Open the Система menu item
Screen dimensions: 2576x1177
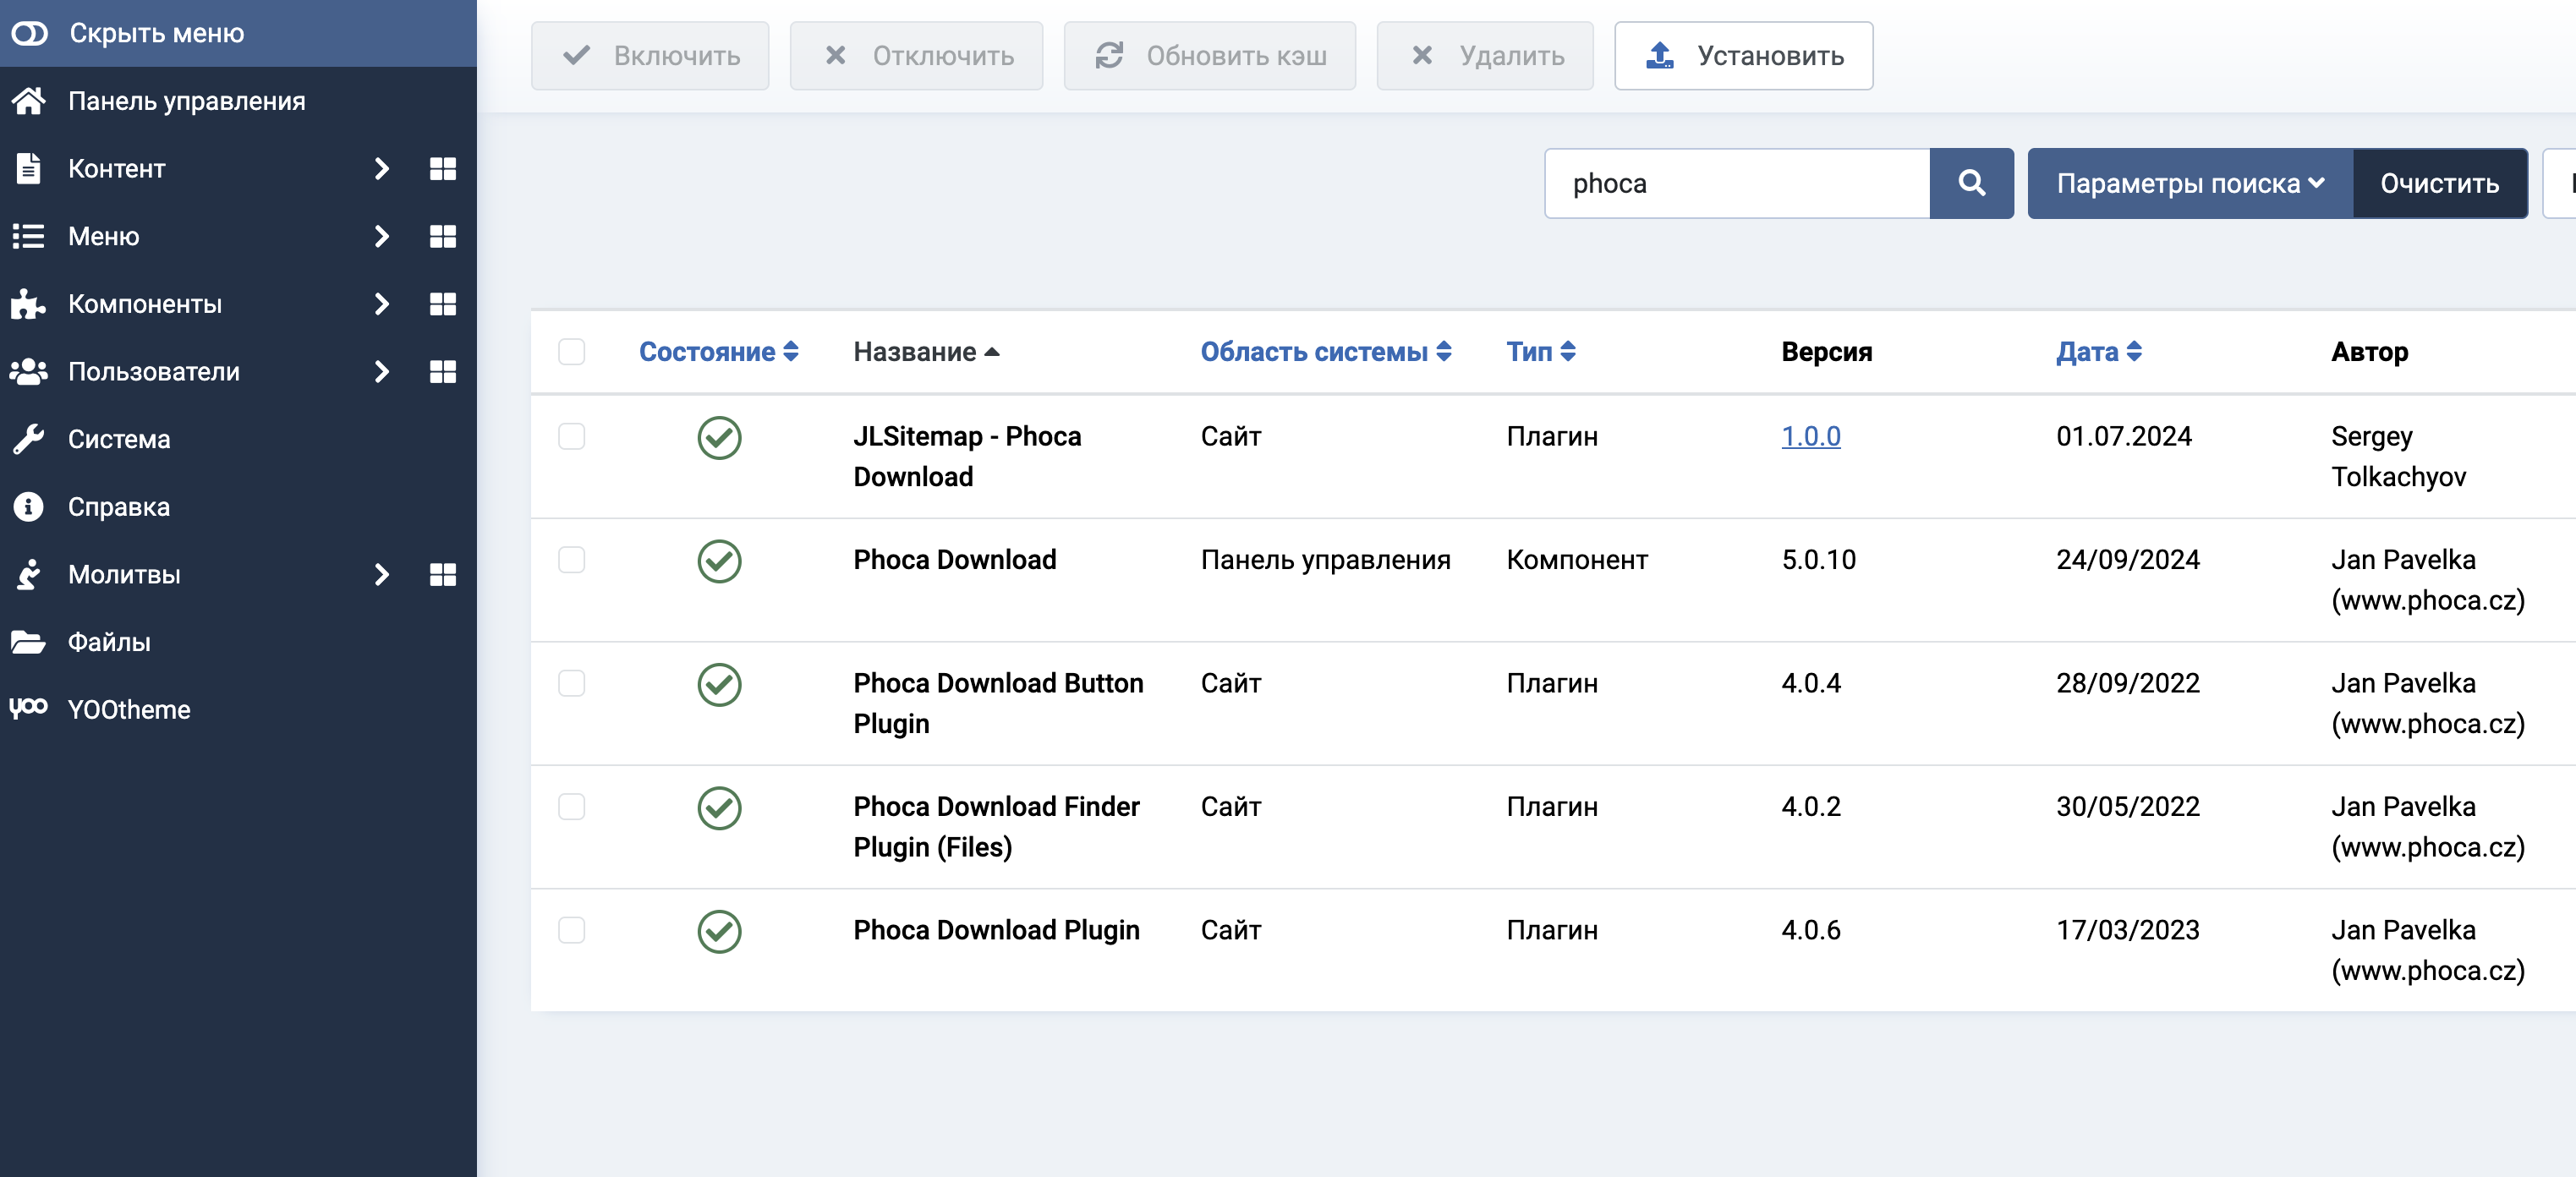pyautogui.click(x=119, y=439)
